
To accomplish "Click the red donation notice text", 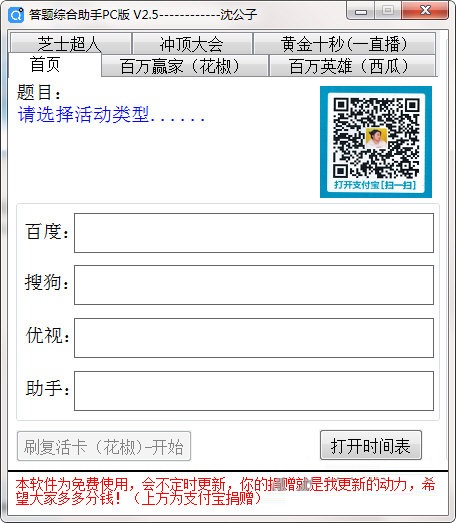I will pos(225,491).
